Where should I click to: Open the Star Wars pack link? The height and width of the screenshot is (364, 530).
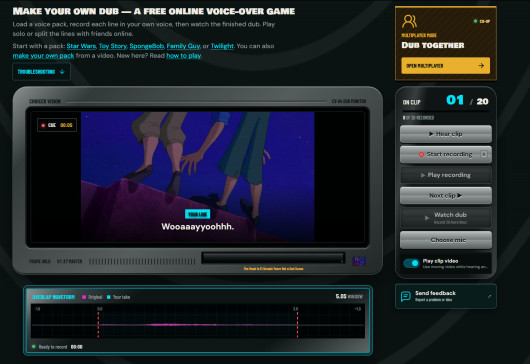tap(81, 46)
